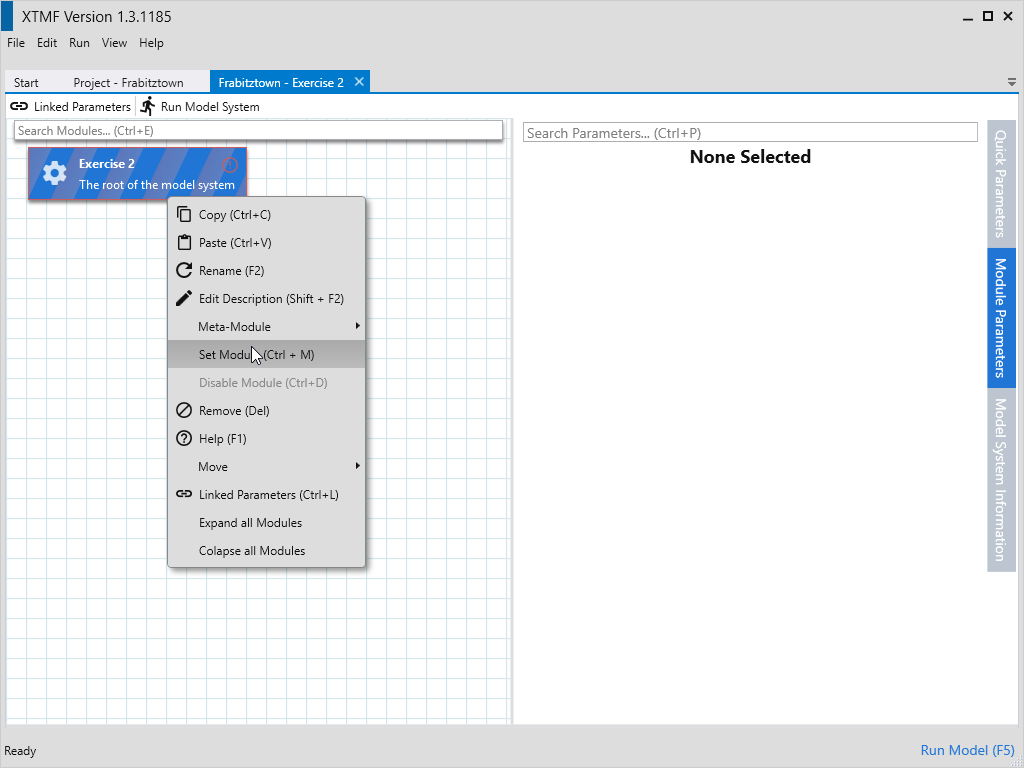Click the Remove prohibition icon

183,411
